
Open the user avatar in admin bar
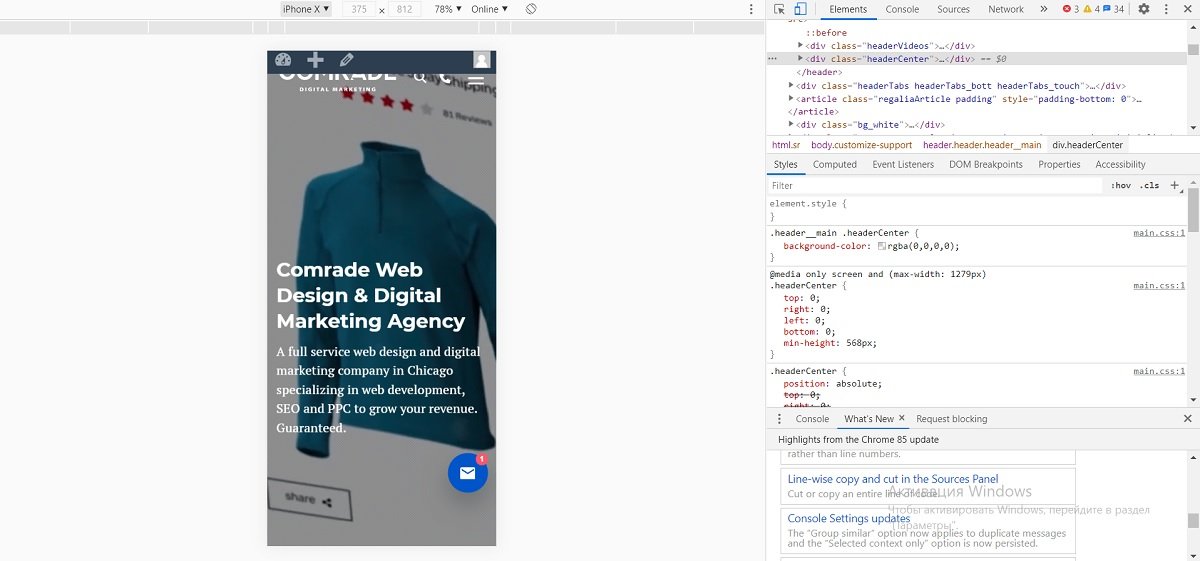pos(482,60)
